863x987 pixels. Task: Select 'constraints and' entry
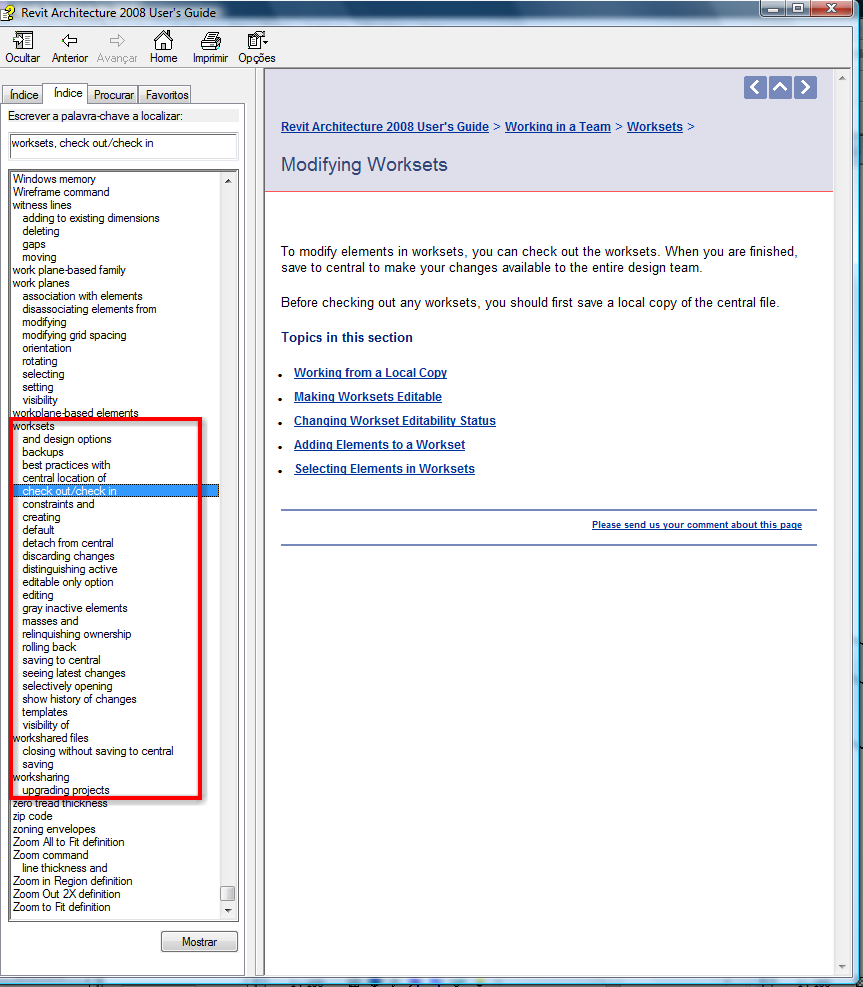pyautogui.click(x=58, y=504)
